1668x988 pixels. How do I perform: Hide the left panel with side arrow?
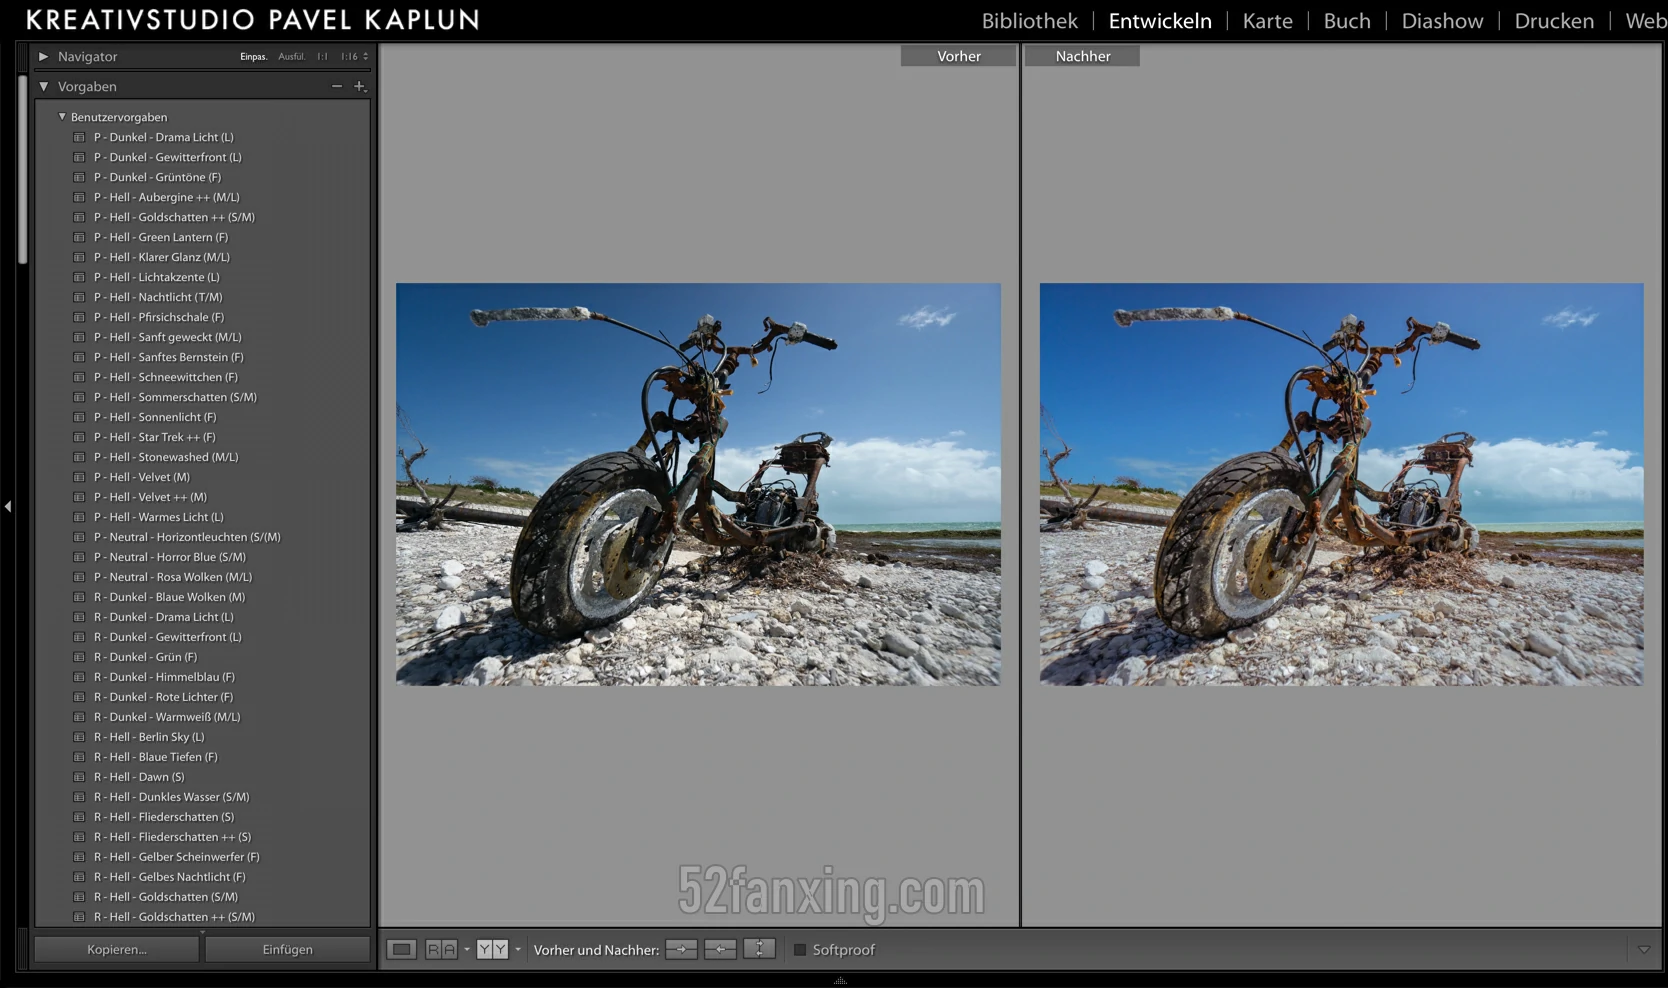(8, 507)
